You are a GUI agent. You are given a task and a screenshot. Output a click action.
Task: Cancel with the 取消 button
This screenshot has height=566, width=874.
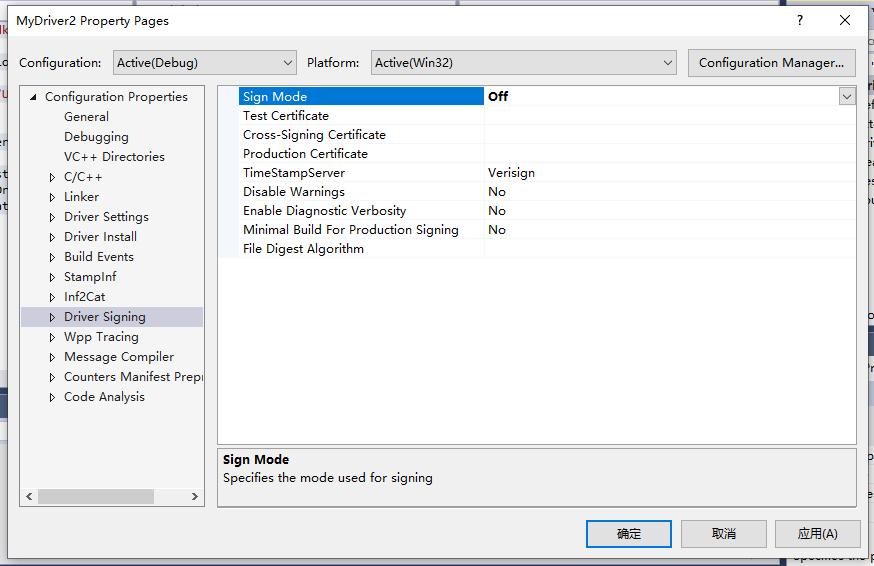coord(724,534)
